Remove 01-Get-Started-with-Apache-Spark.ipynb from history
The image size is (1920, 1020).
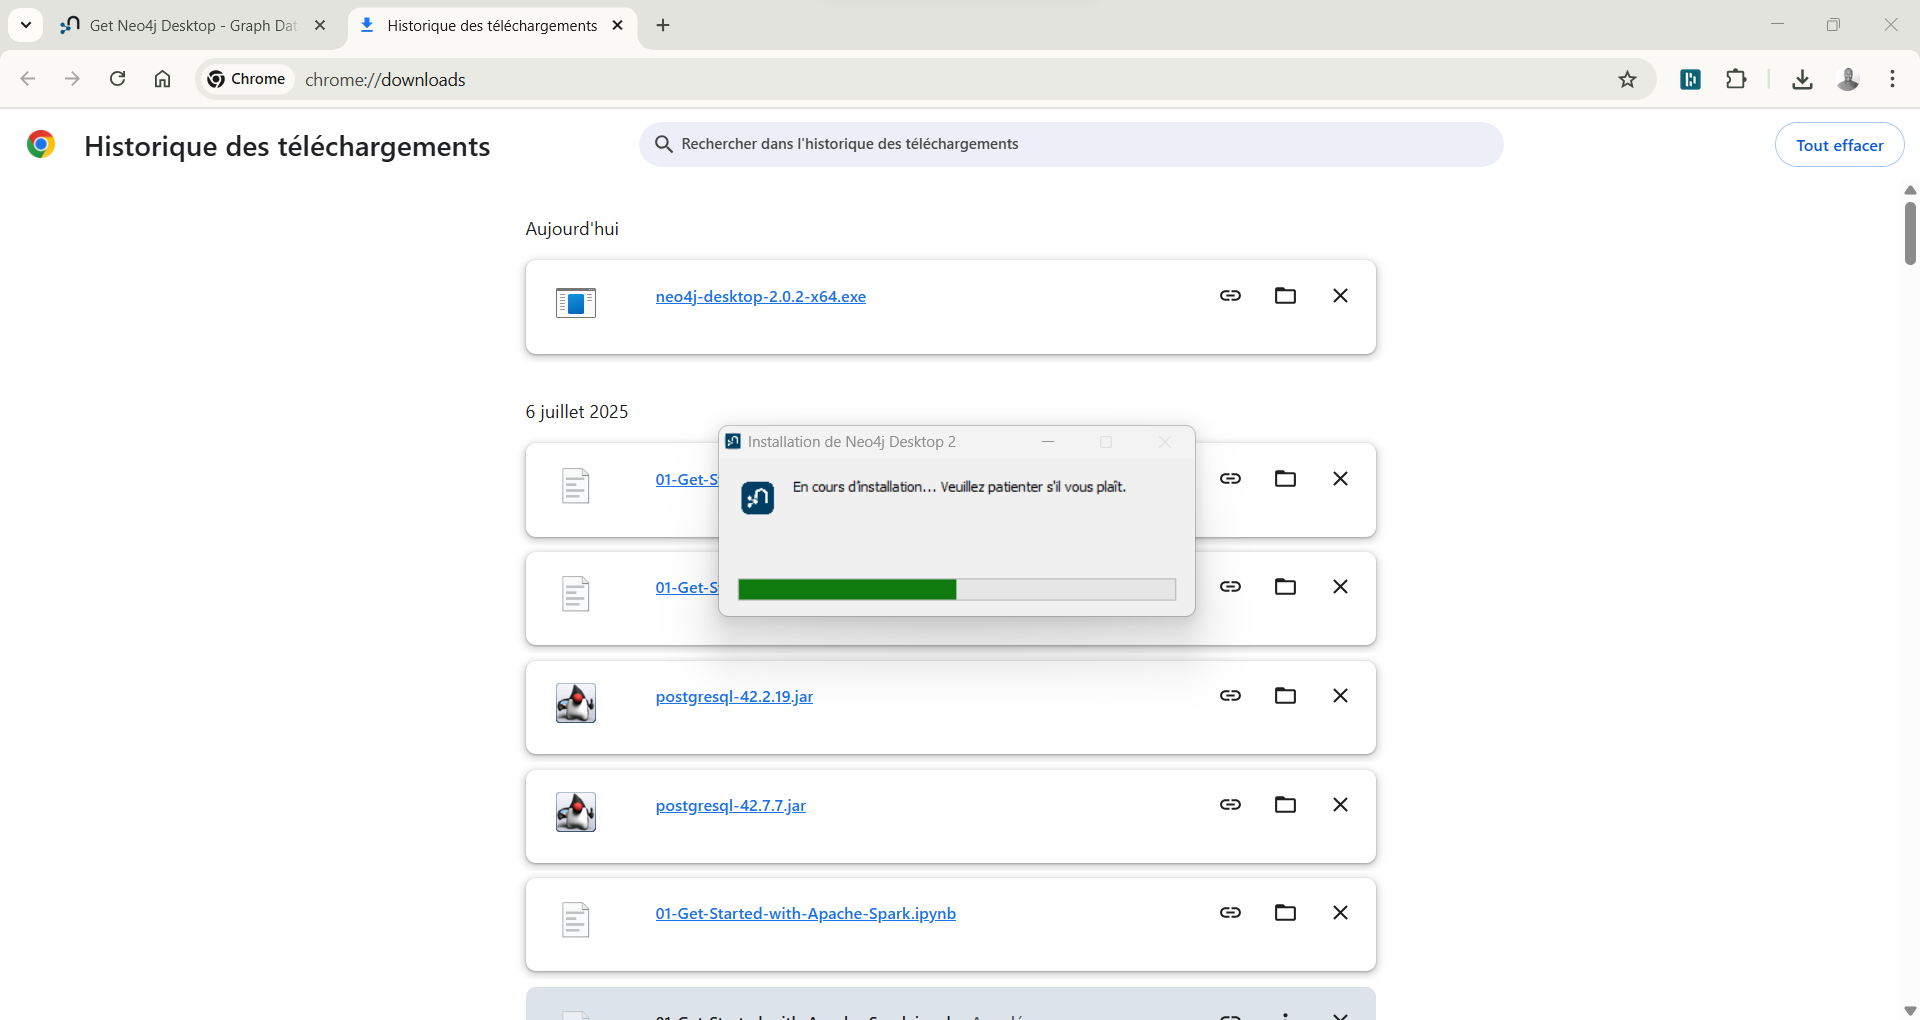click(1340, 913)
